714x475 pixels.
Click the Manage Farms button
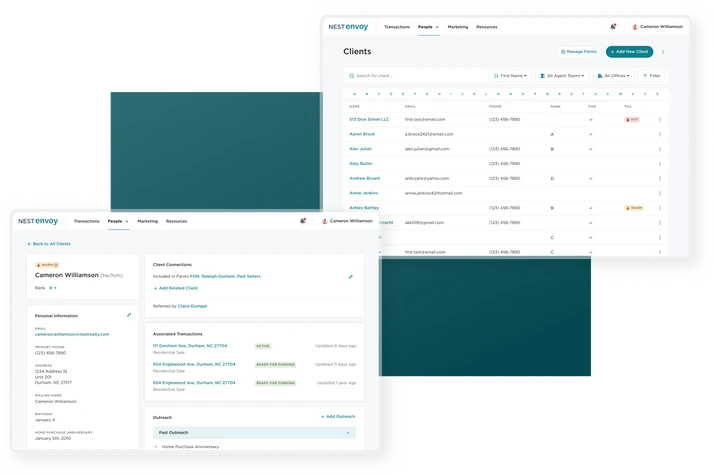pyautogui.click(x=579, y=52)
